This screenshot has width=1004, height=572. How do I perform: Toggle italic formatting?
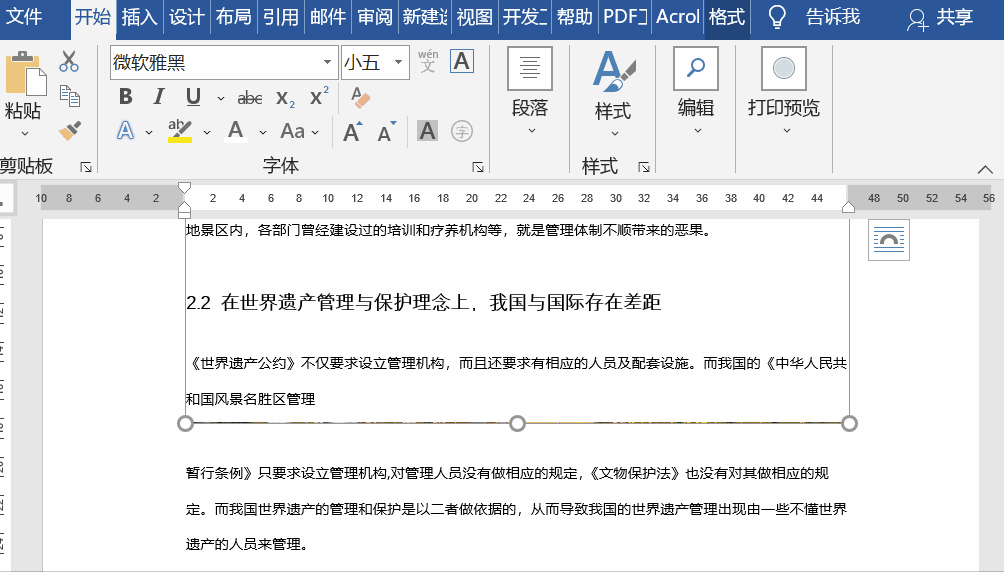pyautogui.click(x=158, y=97)
